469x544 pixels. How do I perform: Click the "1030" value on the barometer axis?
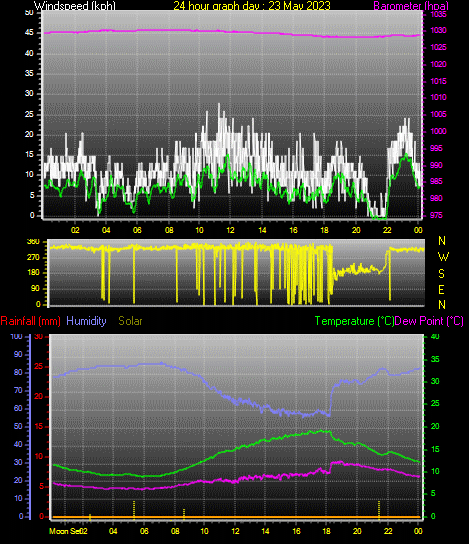(438, 31)
